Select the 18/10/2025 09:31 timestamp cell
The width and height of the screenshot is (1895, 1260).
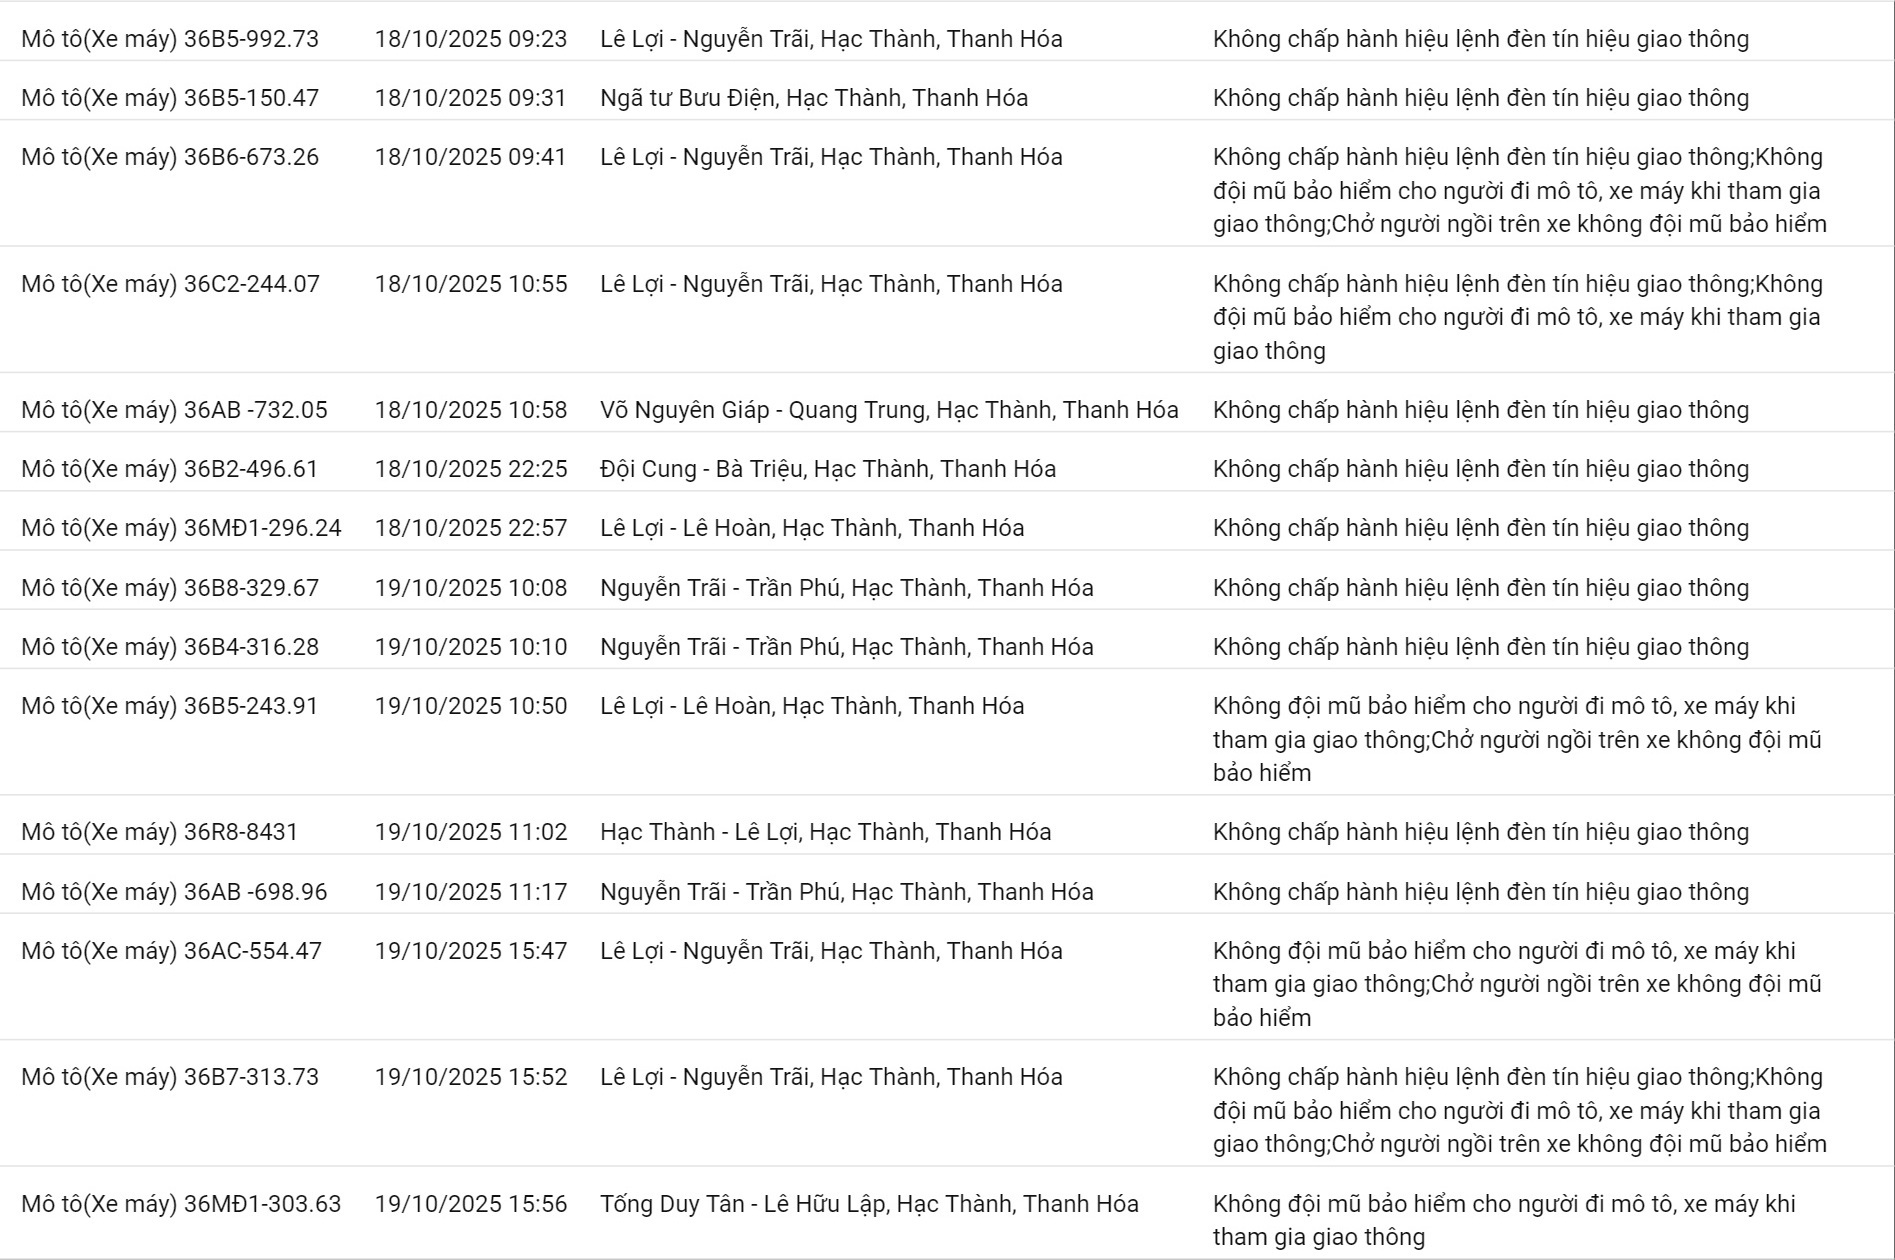point(470,98)
